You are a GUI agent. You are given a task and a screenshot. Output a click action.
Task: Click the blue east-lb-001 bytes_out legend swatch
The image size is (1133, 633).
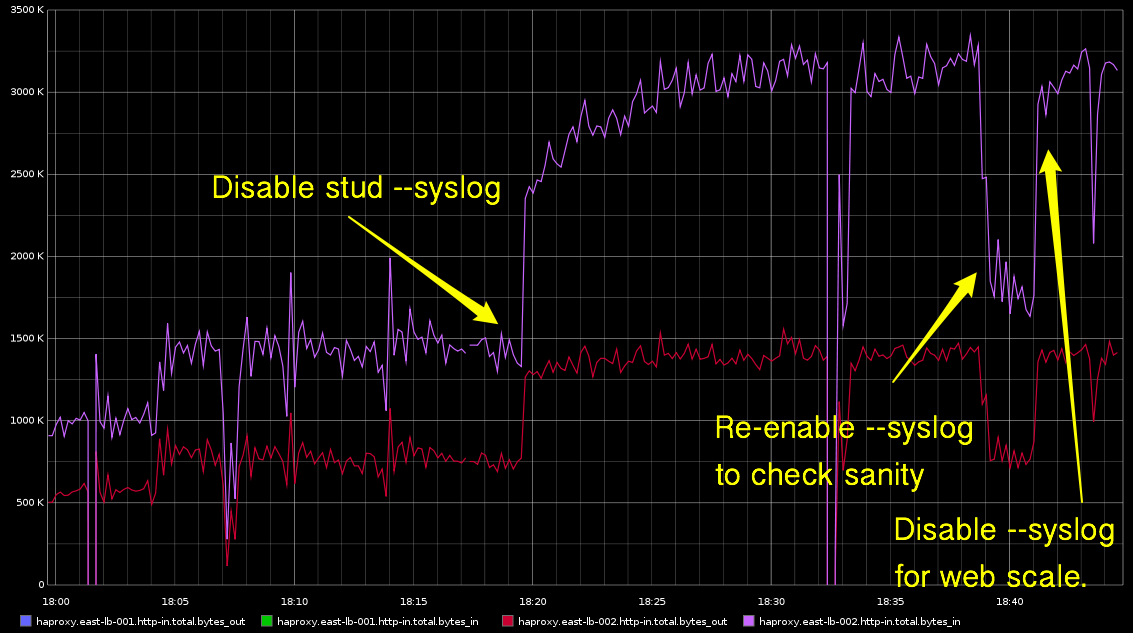[23, 621]
